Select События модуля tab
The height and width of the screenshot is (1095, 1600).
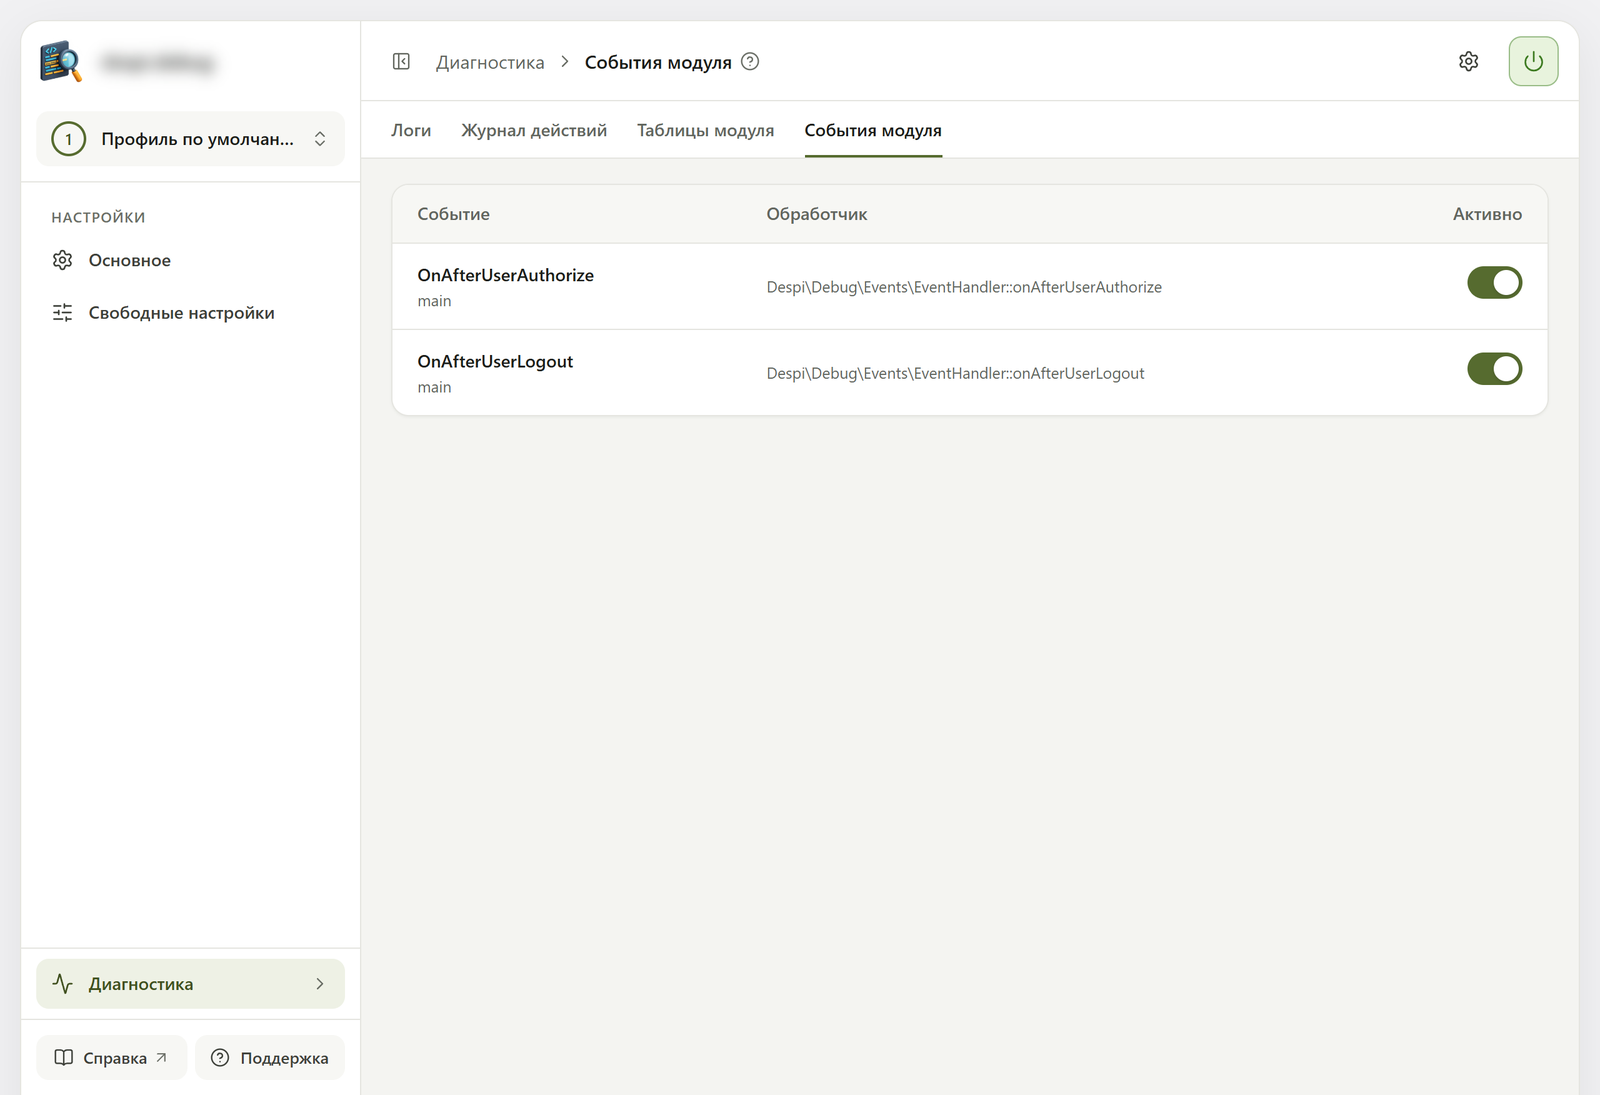pyautogui.click(x=873, y=130)
